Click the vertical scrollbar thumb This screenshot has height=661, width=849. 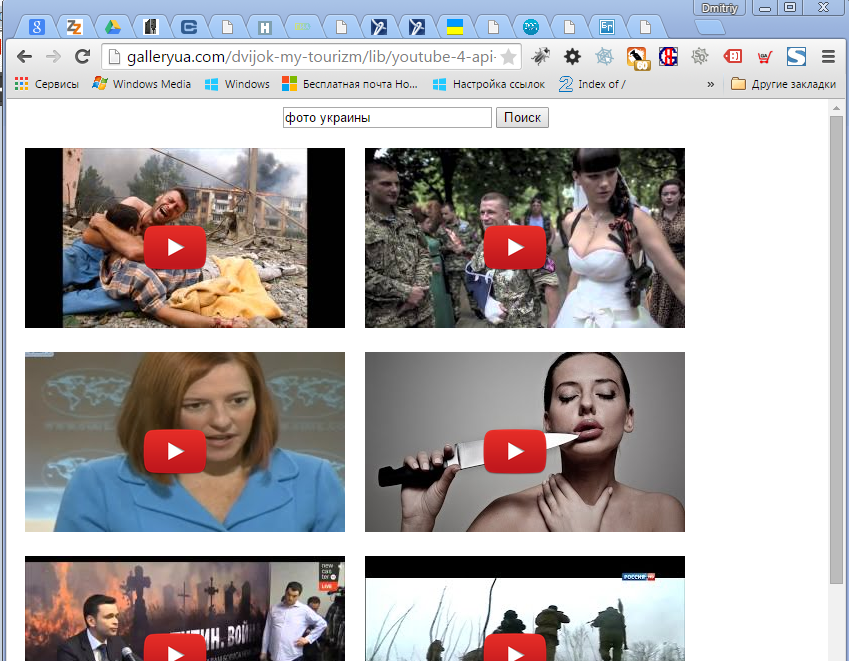coord(837,350)
